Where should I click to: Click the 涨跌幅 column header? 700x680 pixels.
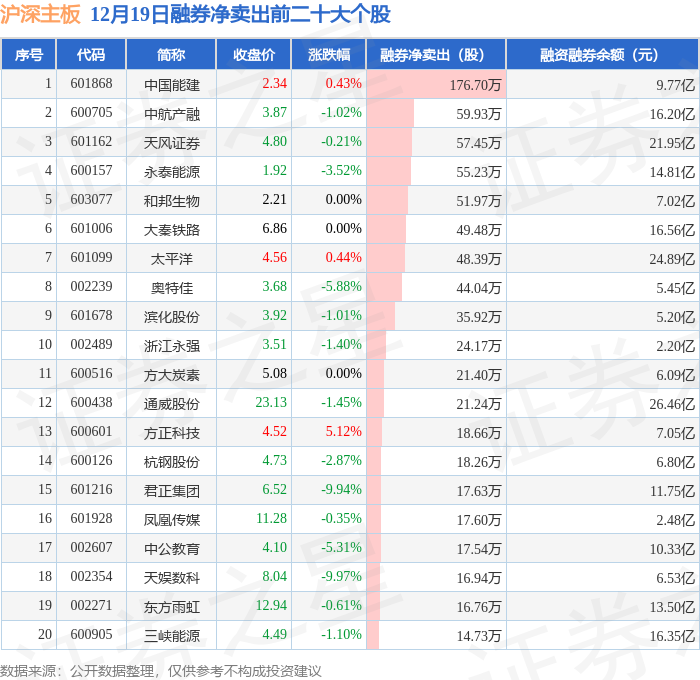click(x=329, y=54)
